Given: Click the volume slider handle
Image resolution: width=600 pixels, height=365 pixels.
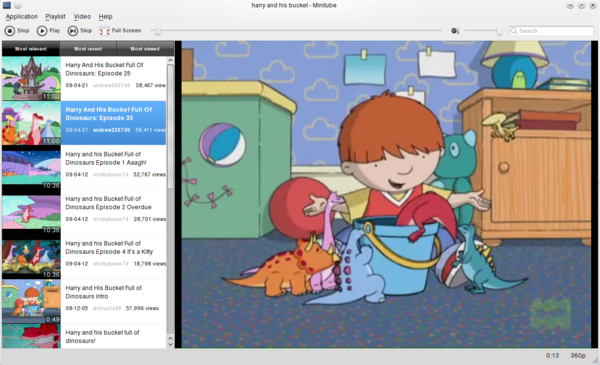Looking at the screenshot, I should point(499,31).
